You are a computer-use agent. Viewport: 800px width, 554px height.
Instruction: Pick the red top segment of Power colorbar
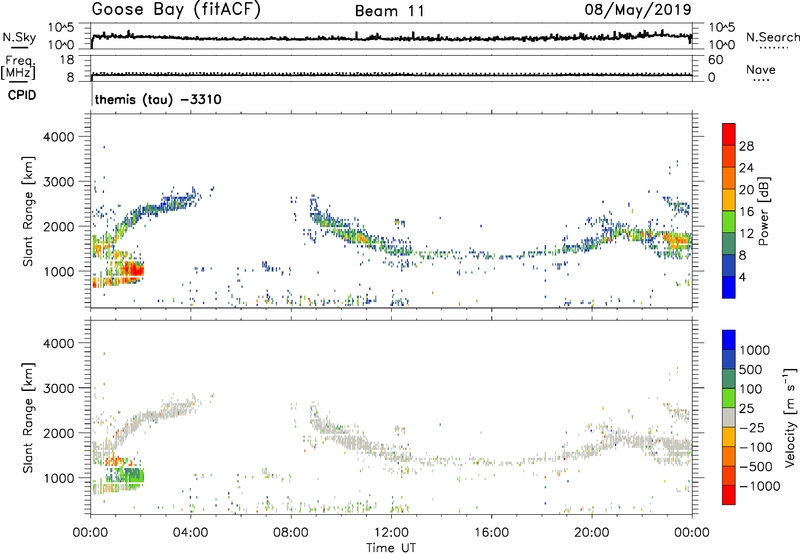click(x=729, y=135)
